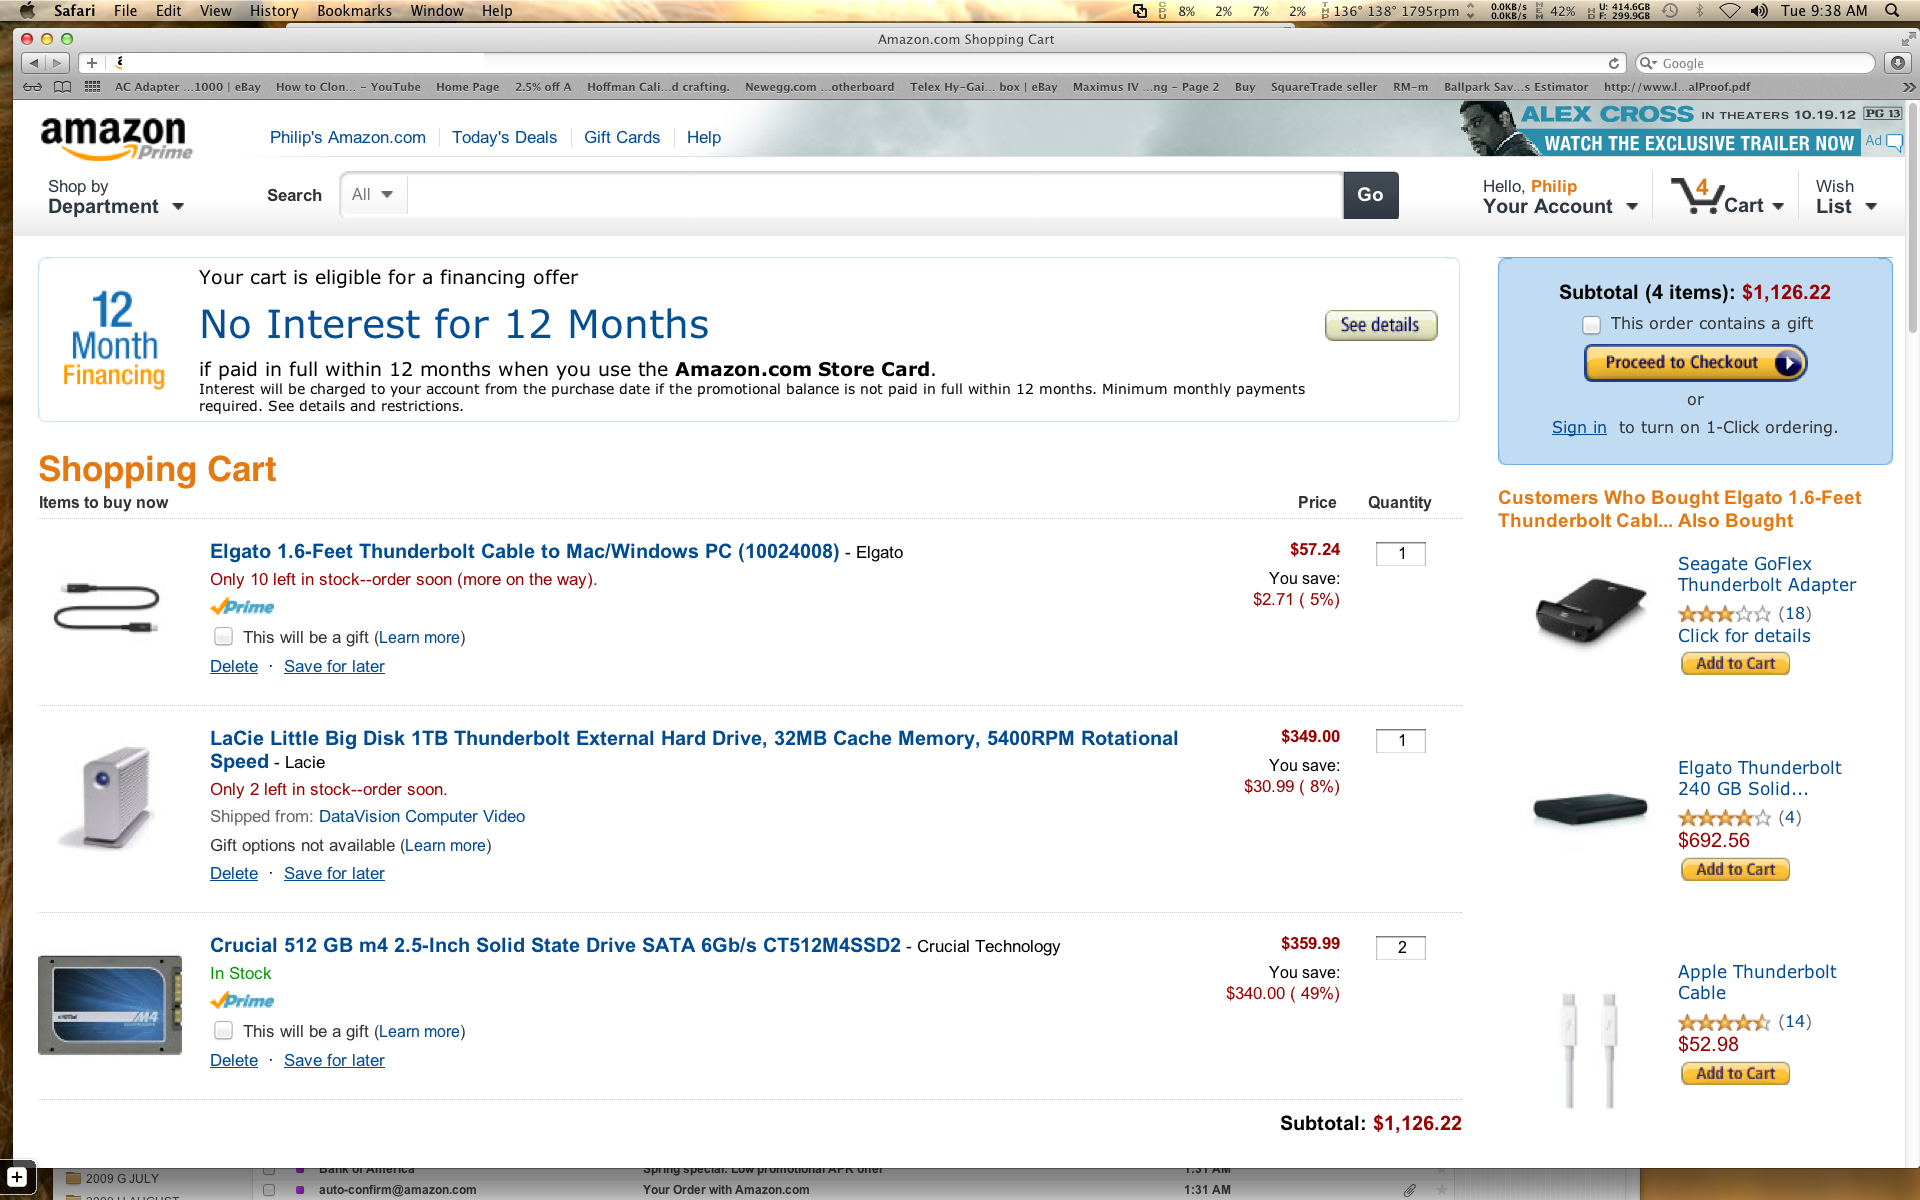Open Today's Deals link
The height and width of the screenshot is (1200, 1920).
(x=504, y=138)
